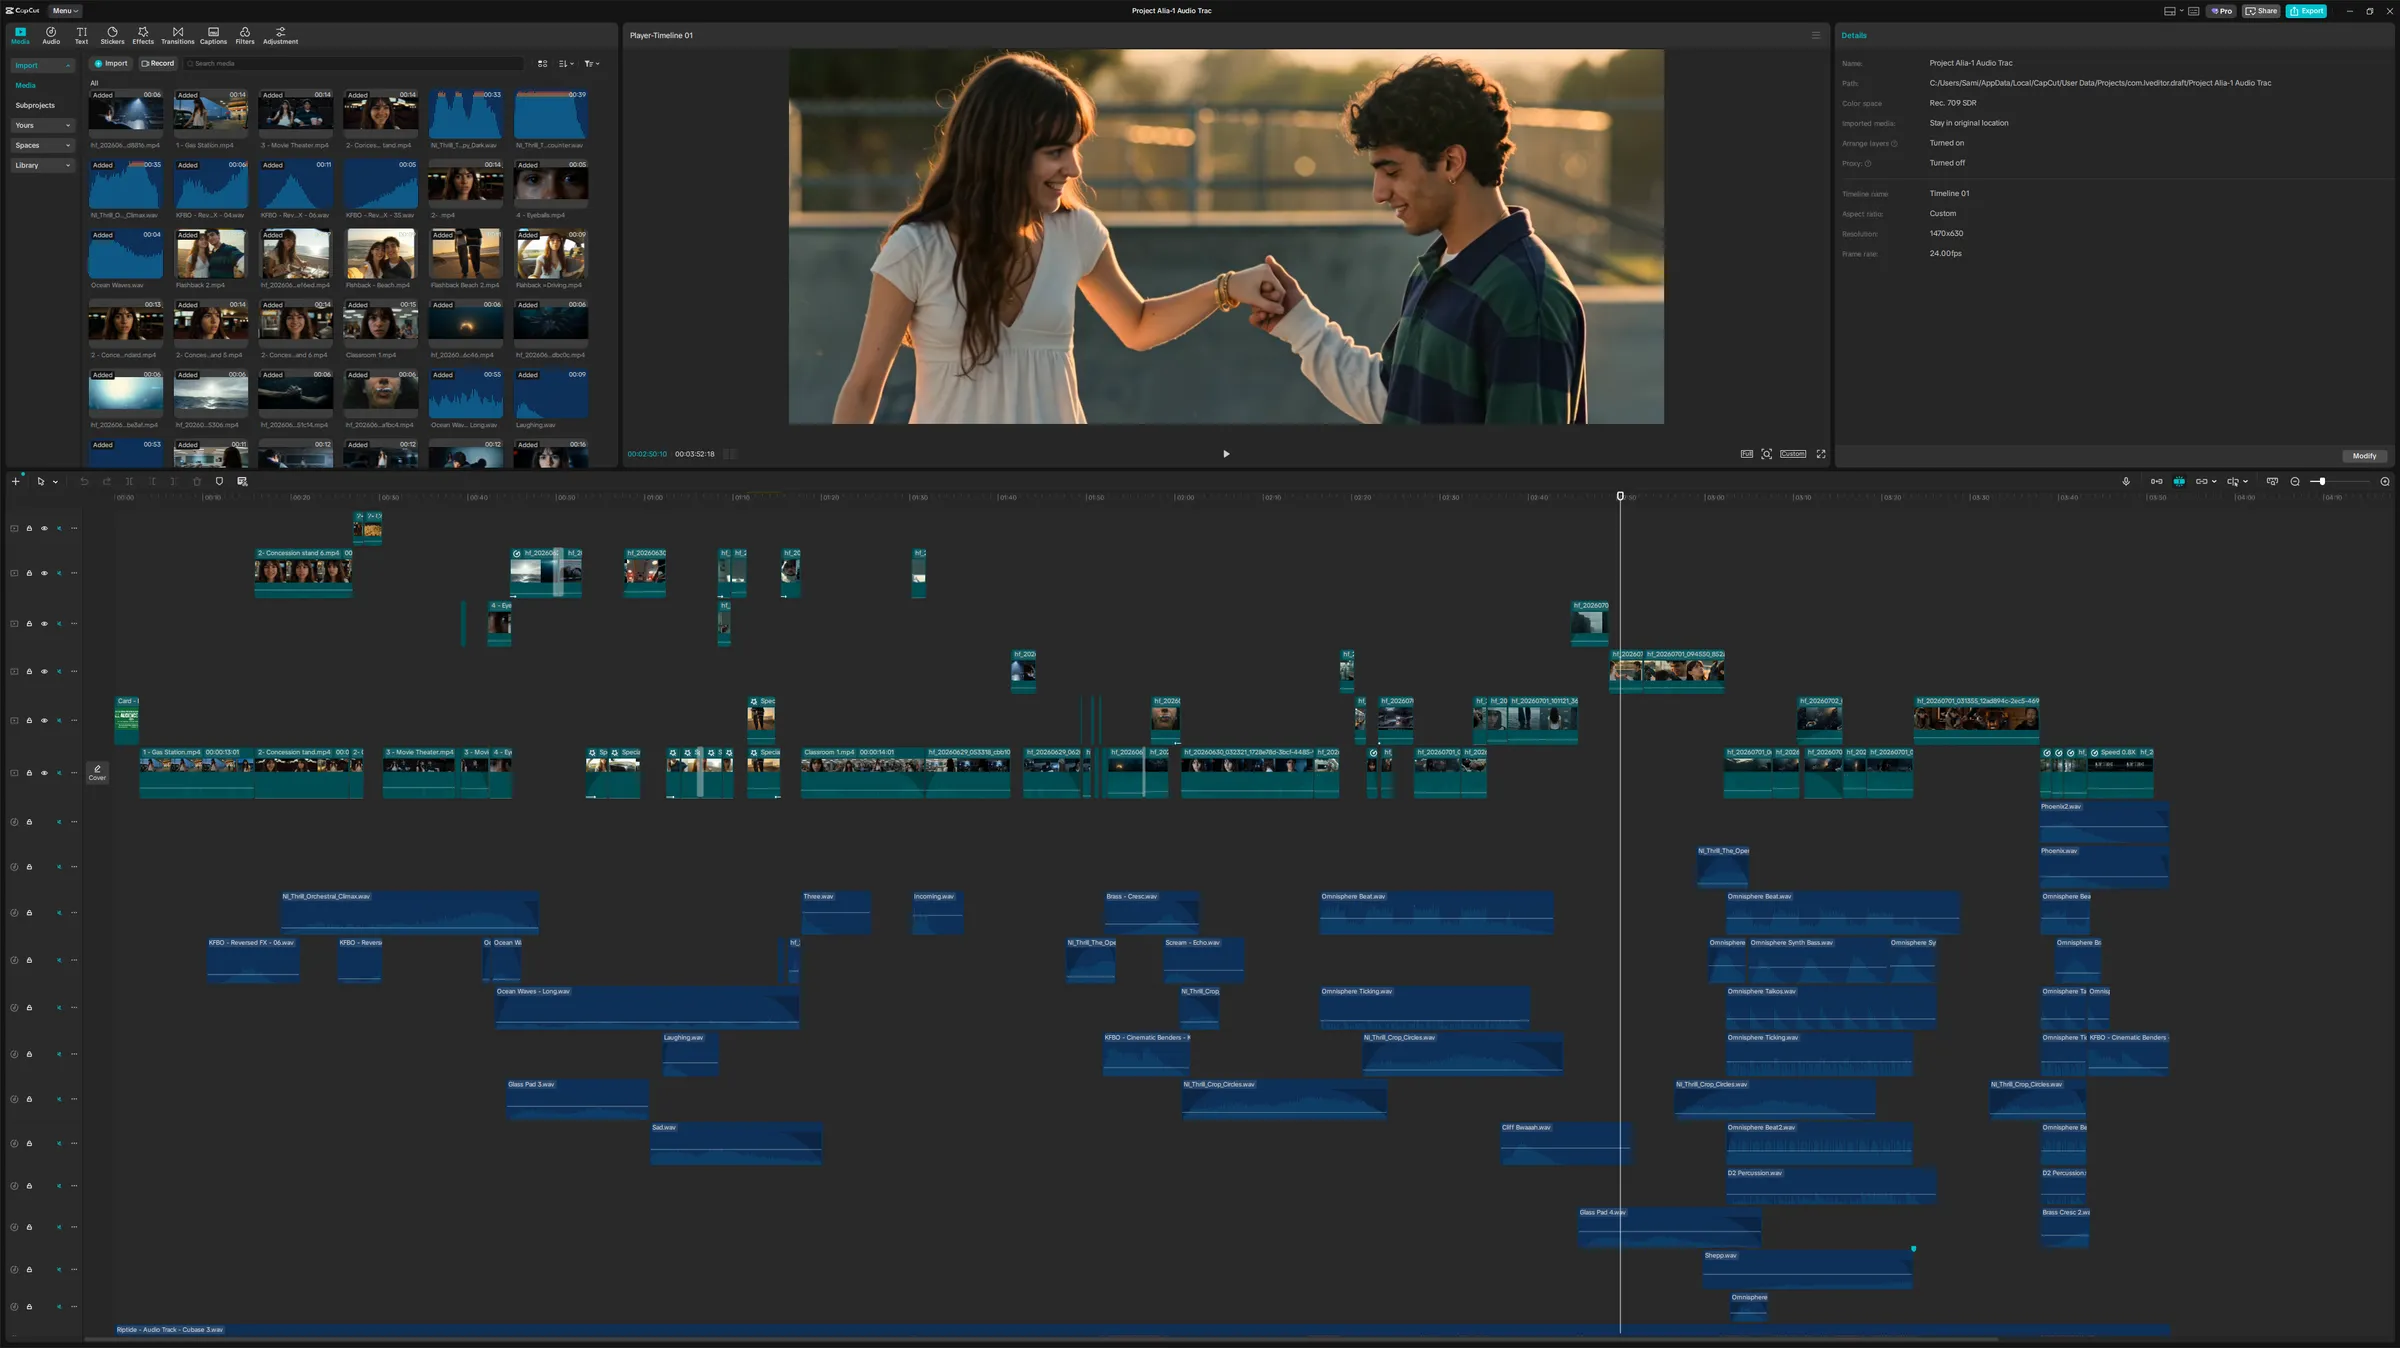Click the trash Delete icon in timeline toolbar

[197, 481]
